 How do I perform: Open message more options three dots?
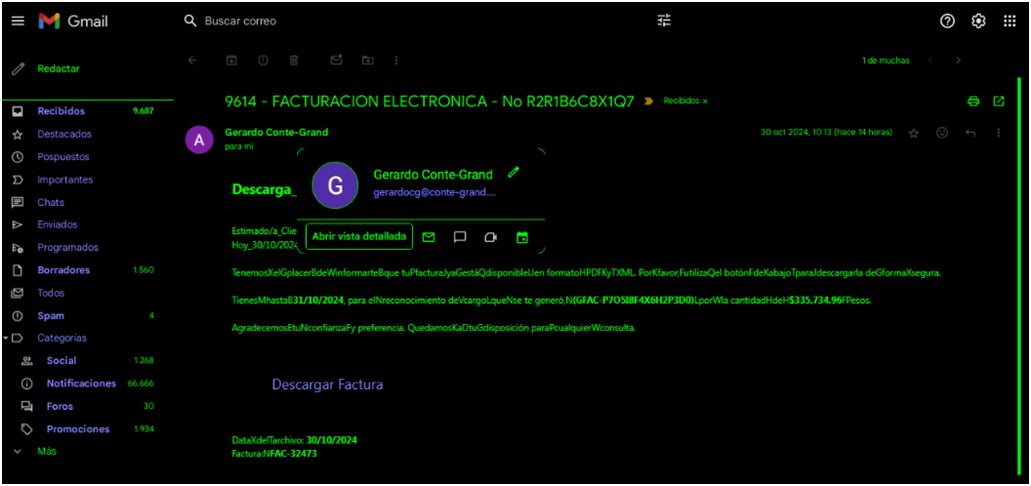click(x=999, y=133)
